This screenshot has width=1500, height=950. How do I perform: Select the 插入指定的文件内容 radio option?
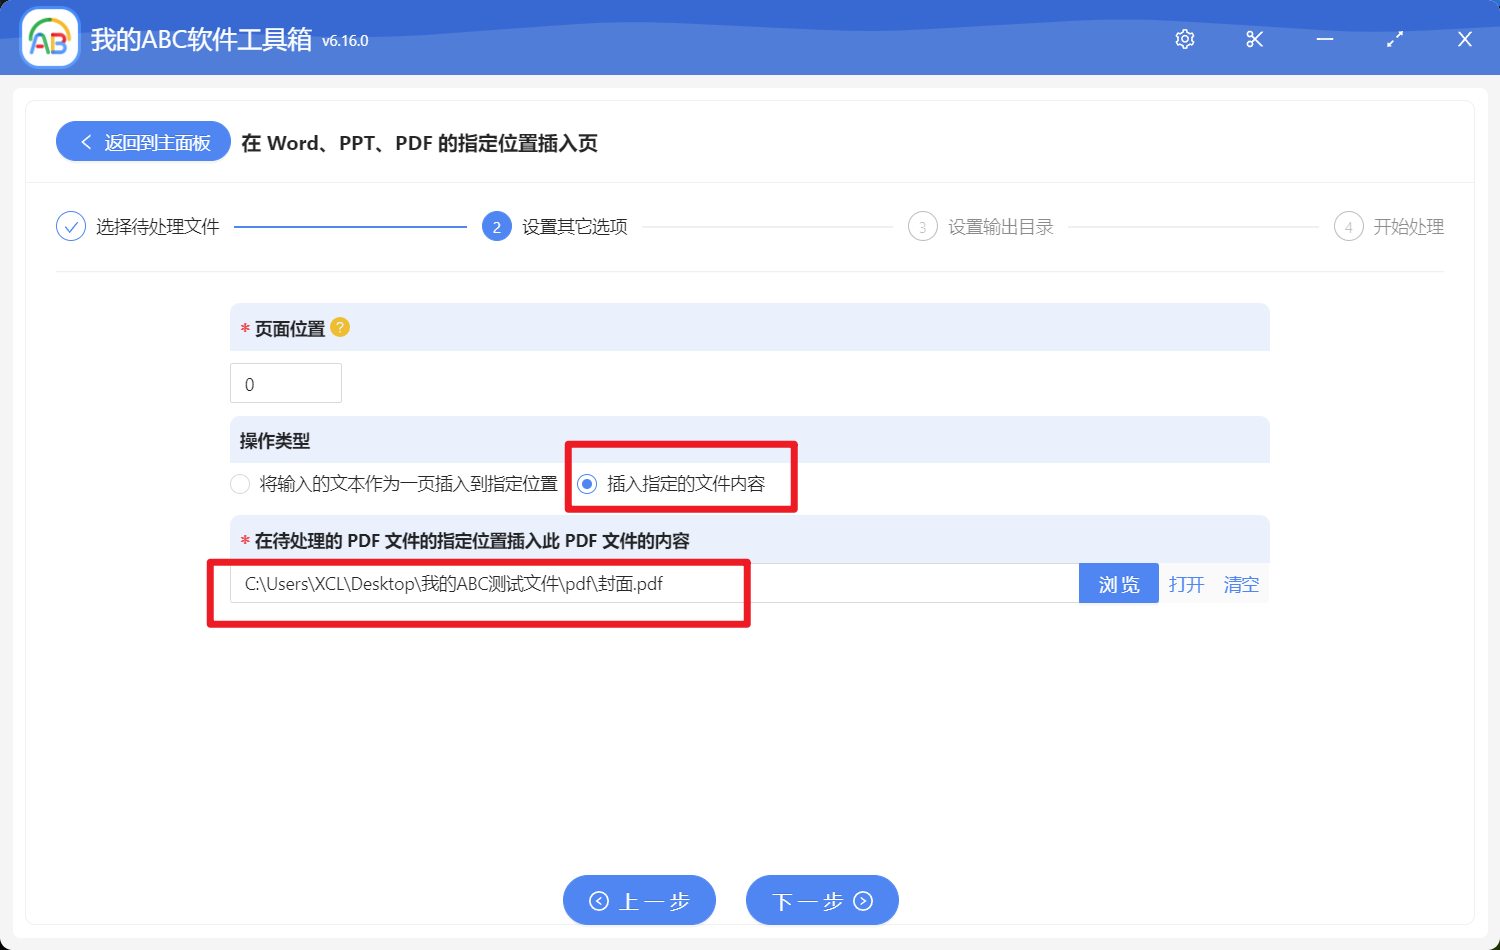587,483
